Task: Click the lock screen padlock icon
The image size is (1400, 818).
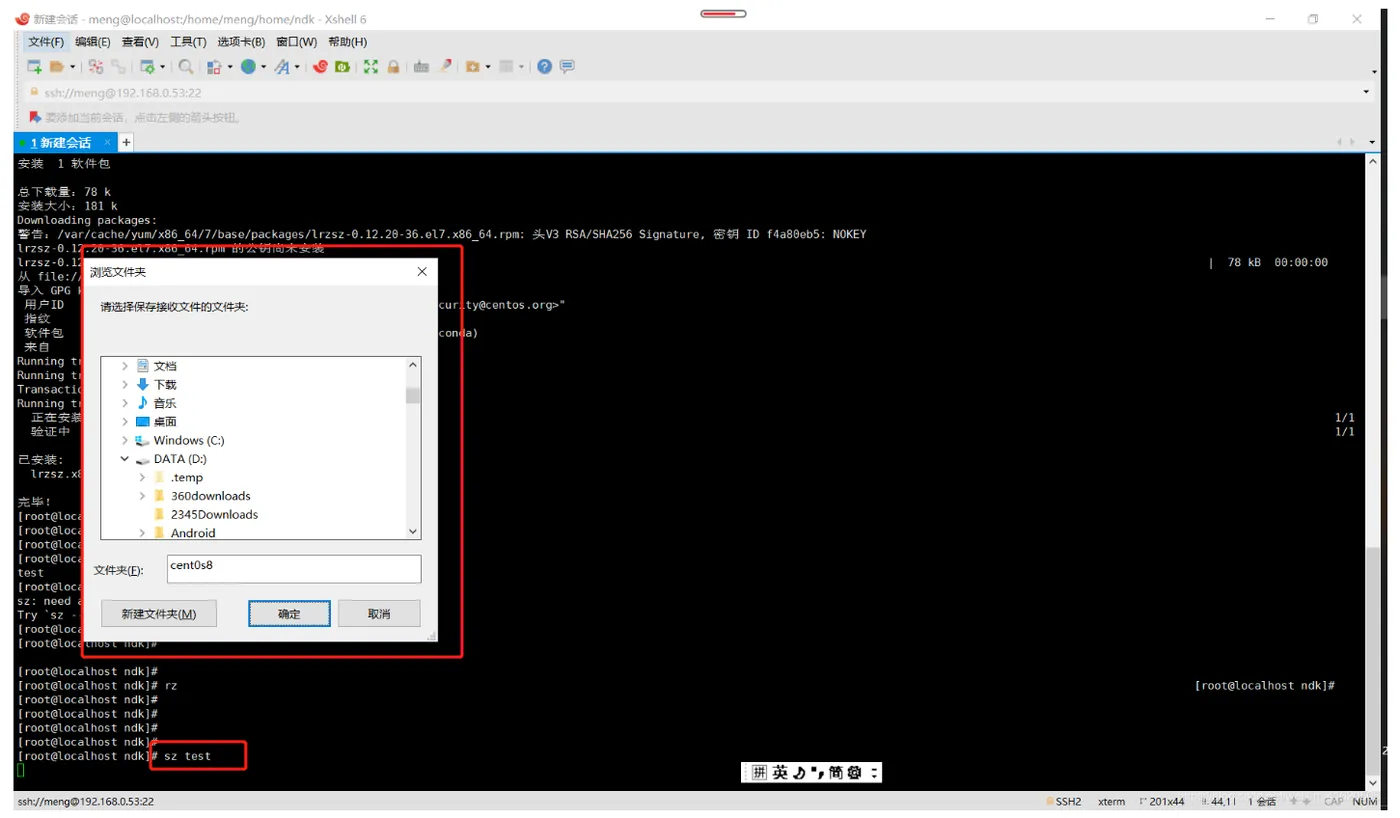Action: [x=393, y=67]
